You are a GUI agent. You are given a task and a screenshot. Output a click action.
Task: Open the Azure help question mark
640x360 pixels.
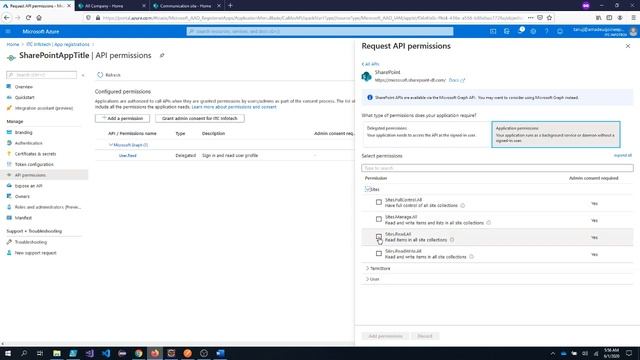click(547, 31)
